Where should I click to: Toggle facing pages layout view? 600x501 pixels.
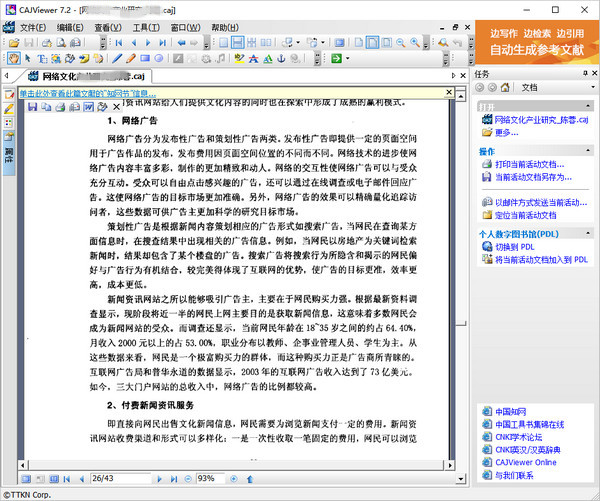click(266, 42)
